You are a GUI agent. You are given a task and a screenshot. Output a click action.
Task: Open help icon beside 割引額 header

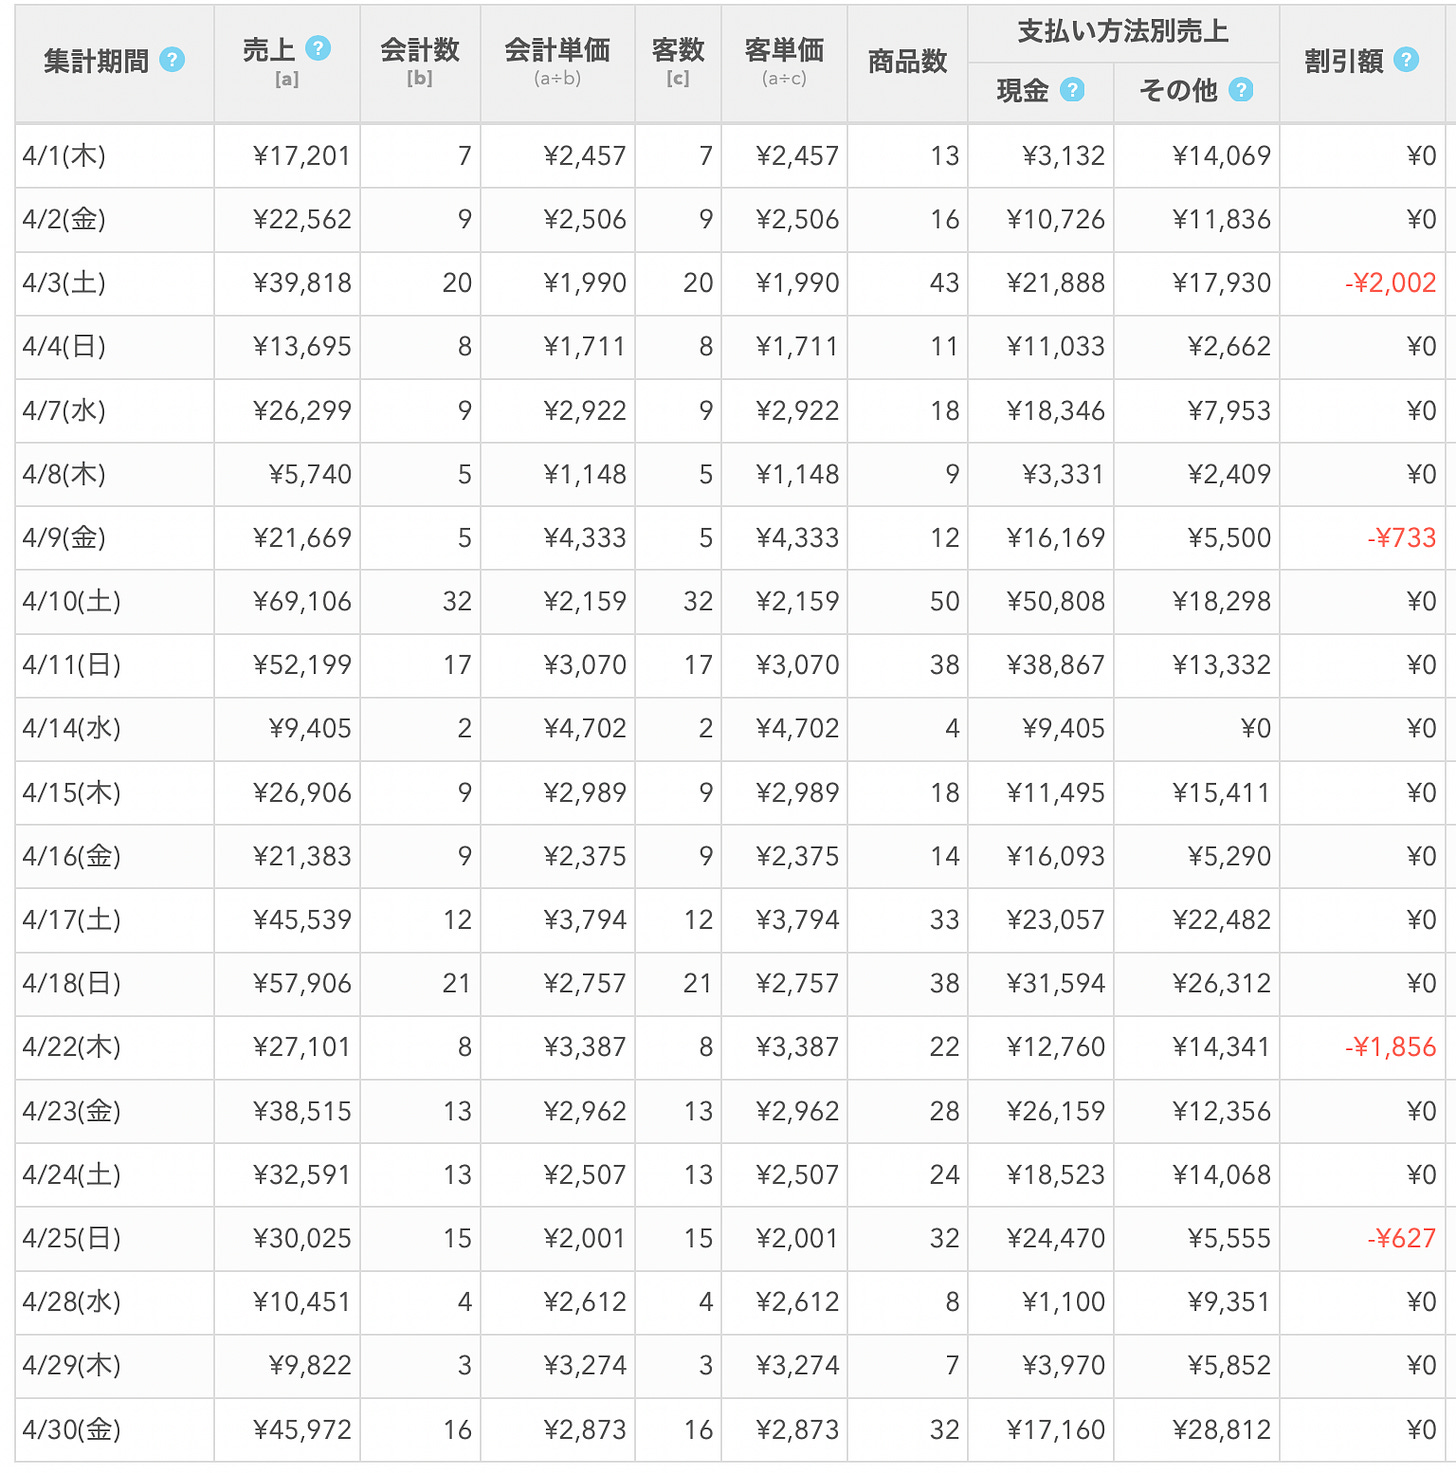pyautogui.click(x=1406, y=59)
